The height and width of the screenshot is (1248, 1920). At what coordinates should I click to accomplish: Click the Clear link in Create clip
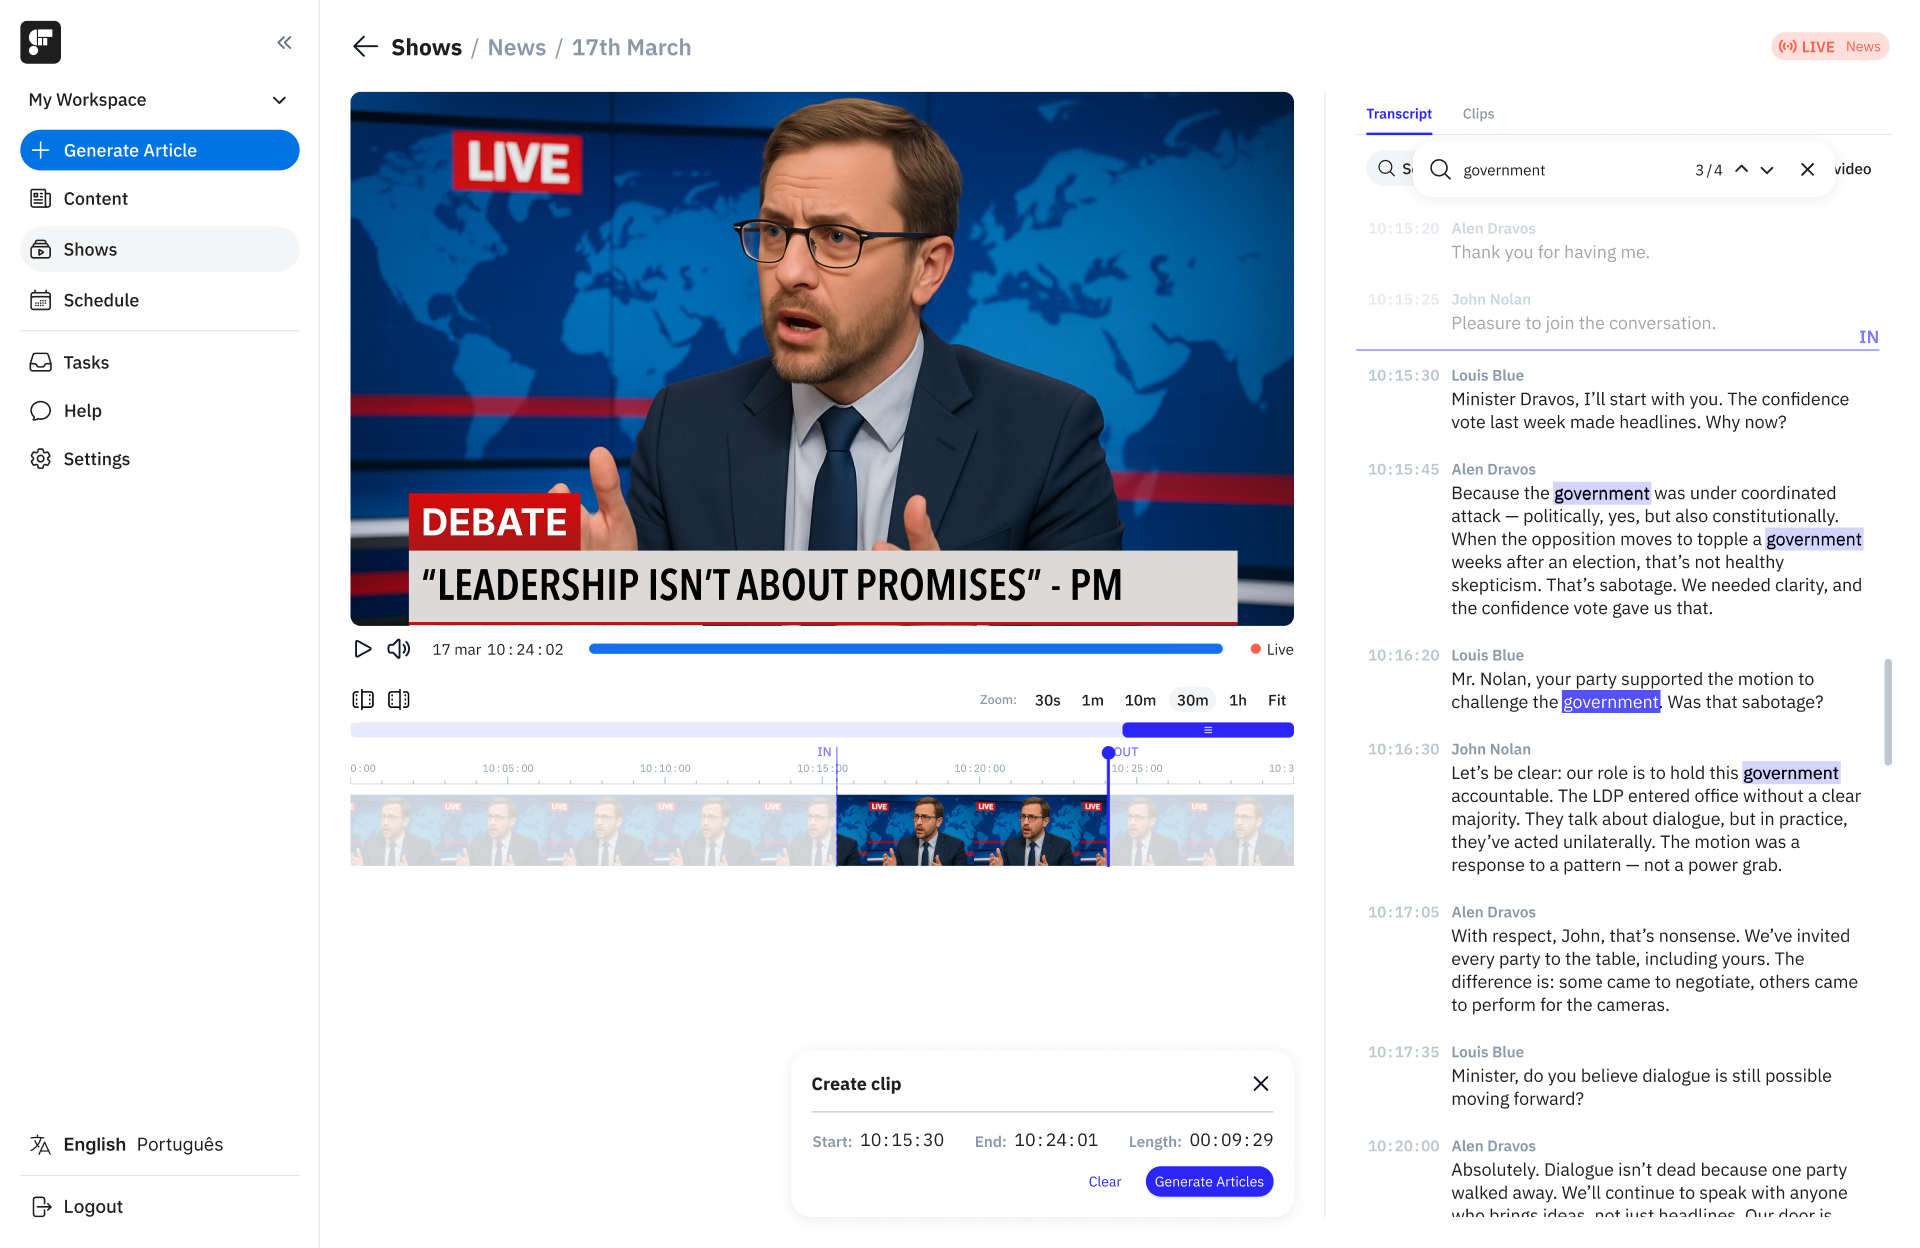[1105, 1182]
